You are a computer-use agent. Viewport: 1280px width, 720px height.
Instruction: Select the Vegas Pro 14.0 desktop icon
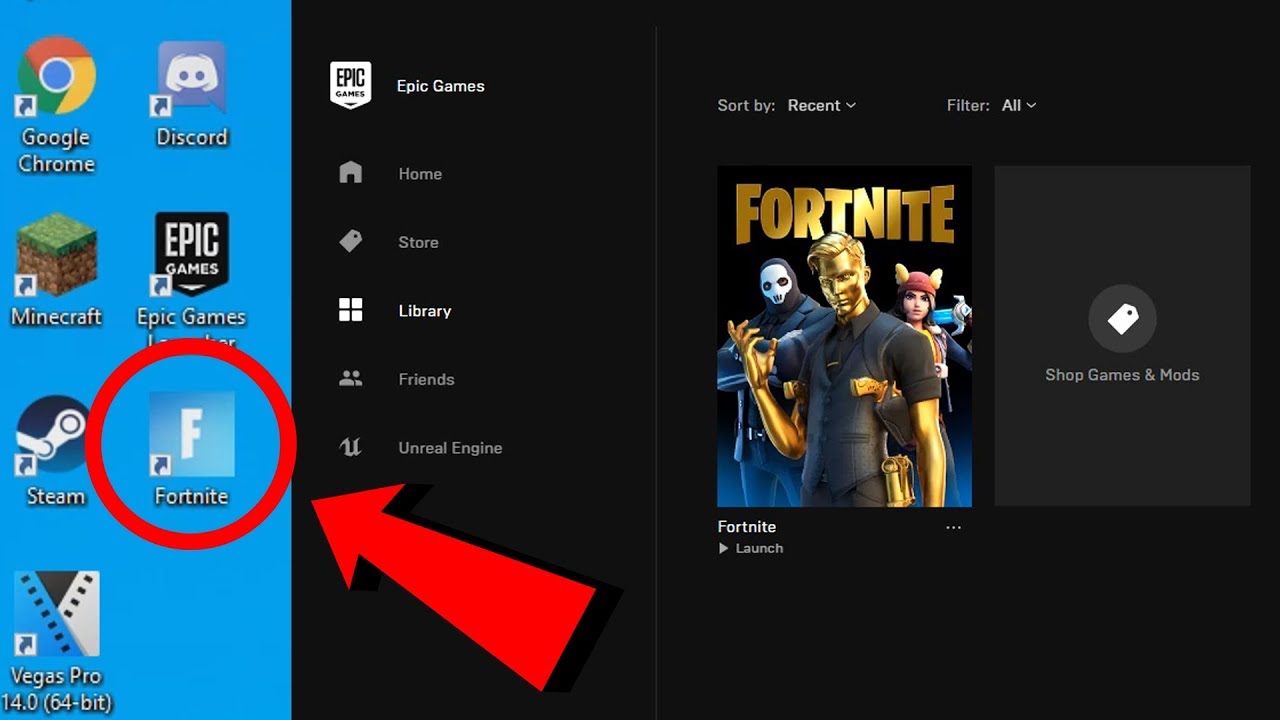[57, 612]
